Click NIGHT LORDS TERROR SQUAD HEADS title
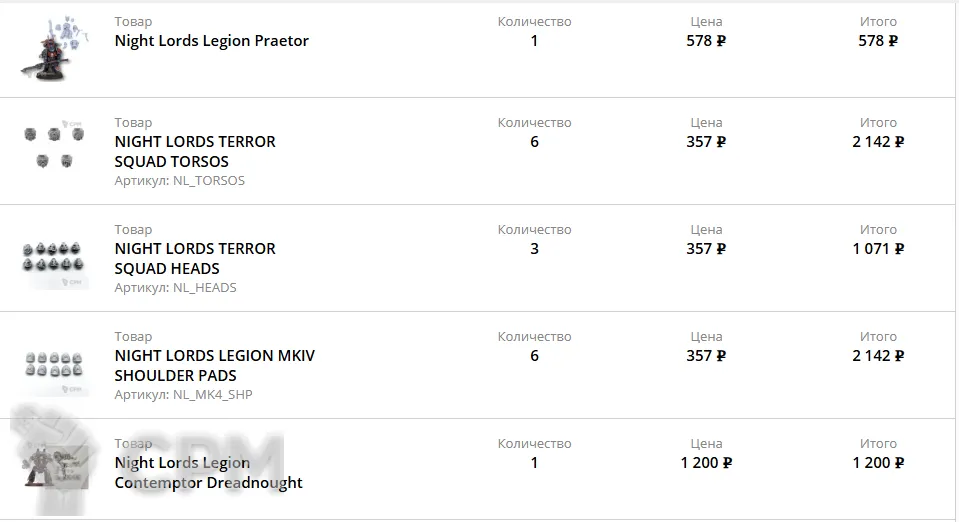 pyautogui.click(x=195, y=258)
